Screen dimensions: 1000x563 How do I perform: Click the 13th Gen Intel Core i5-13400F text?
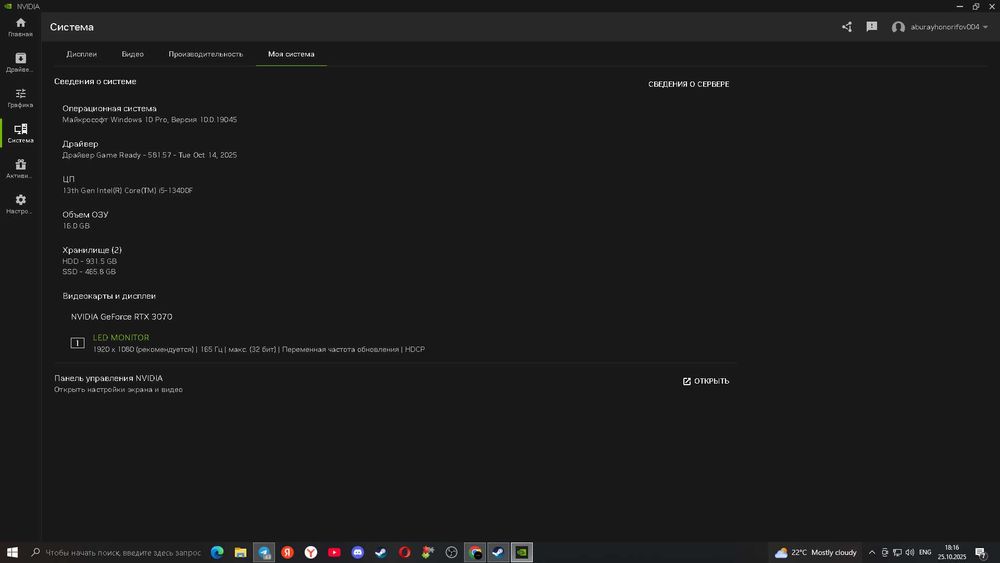click(x=128, y=191)
